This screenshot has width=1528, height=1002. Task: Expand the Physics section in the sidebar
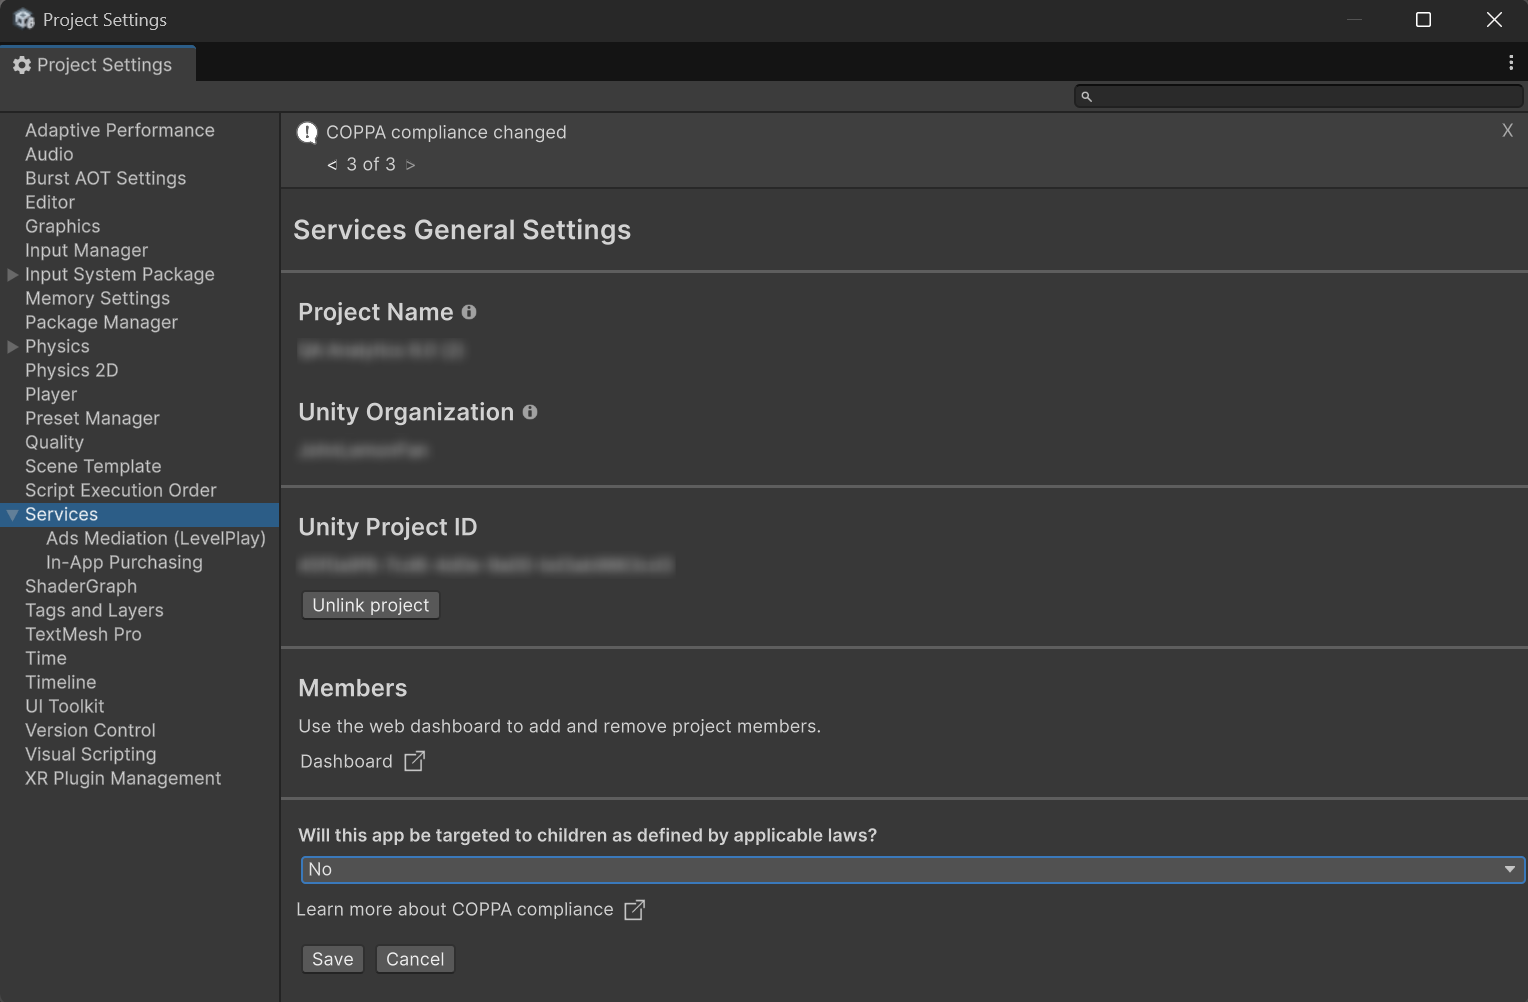pyautogui.click(x=12, y=346)
